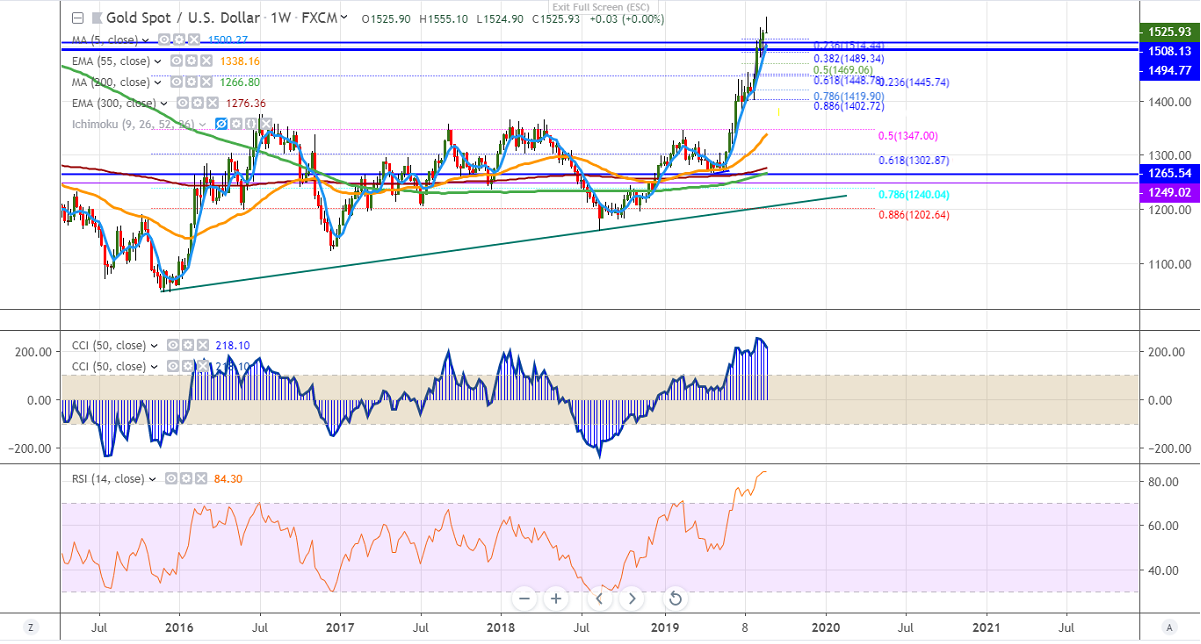Open chart scale settings gear at bottom-right
Image resolution: width=1201 pixels, height=644 pixels.
pyautogui.click(x=1170, y=628)
